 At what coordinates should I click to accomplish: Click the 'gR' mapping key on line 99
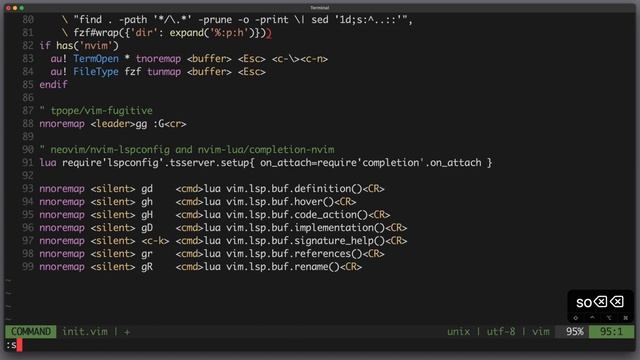147,267
